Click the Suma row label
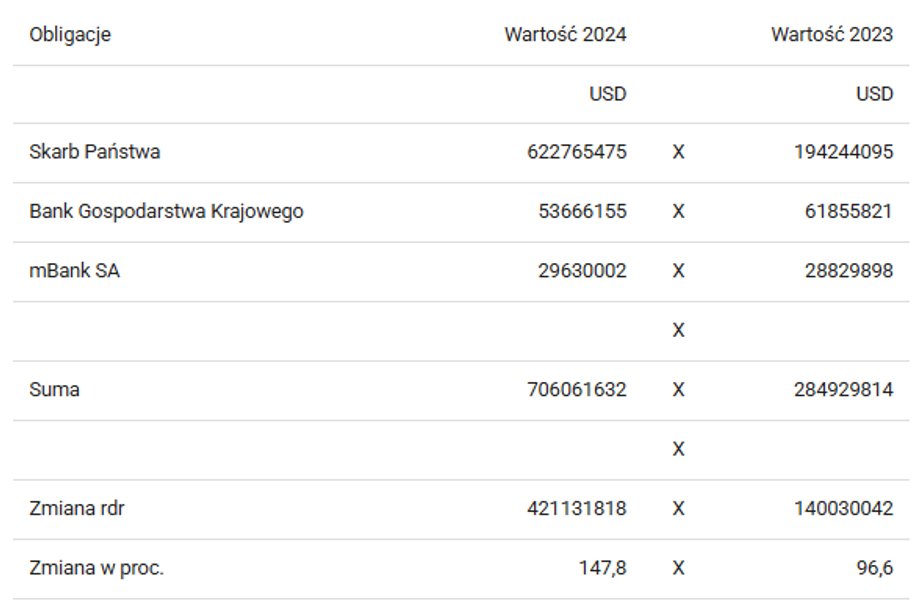The width and height of the screenshot is (920, 610). 54,390
